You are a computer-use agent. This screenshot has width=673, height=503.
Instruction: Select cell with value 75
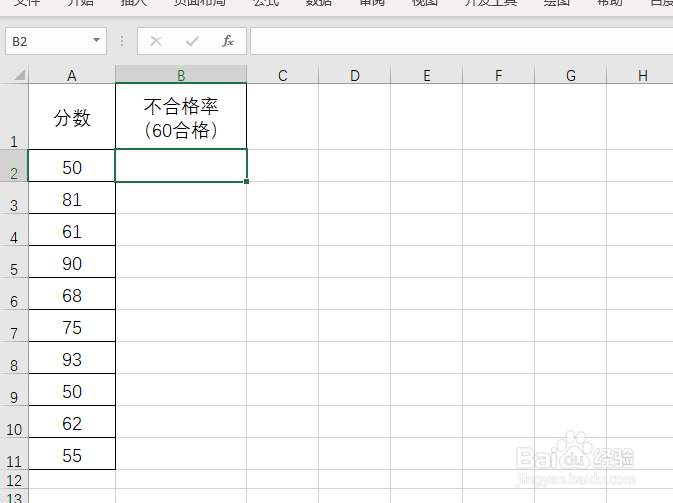pyautogui.click(x=72, y=325)
